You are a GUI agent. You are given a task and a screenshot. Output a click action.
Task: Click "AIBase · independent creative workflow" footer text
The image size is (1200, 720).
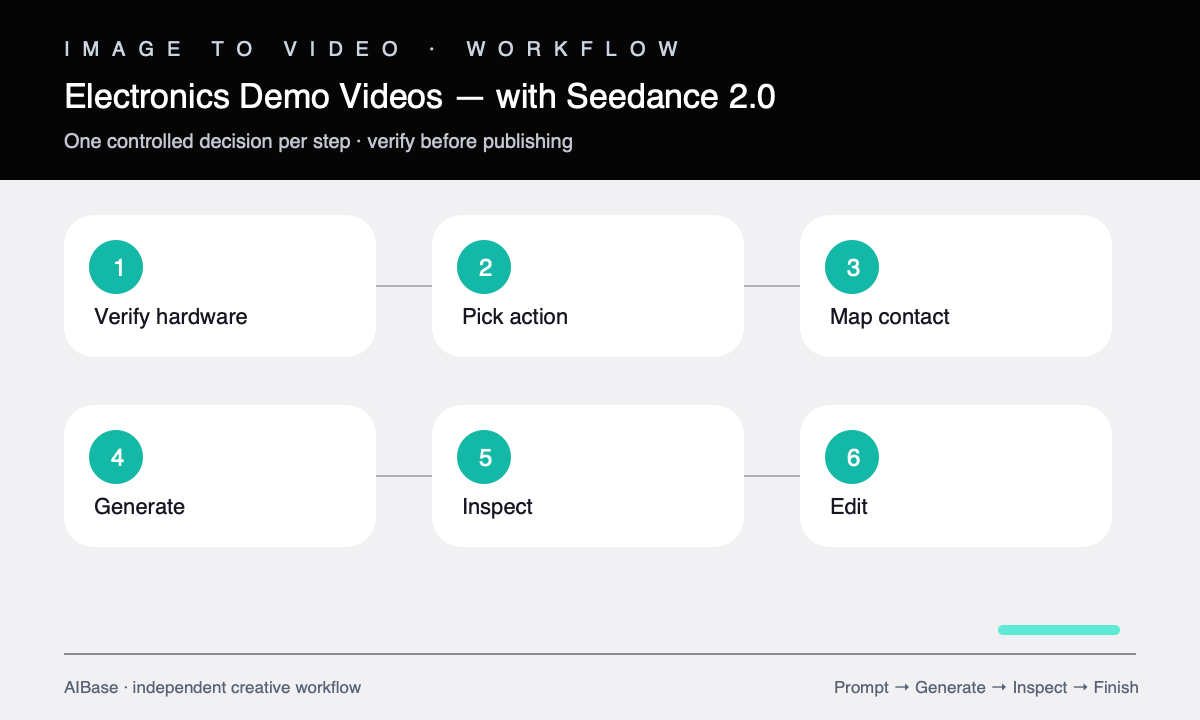pyautogui.click(x=213, y=687)
